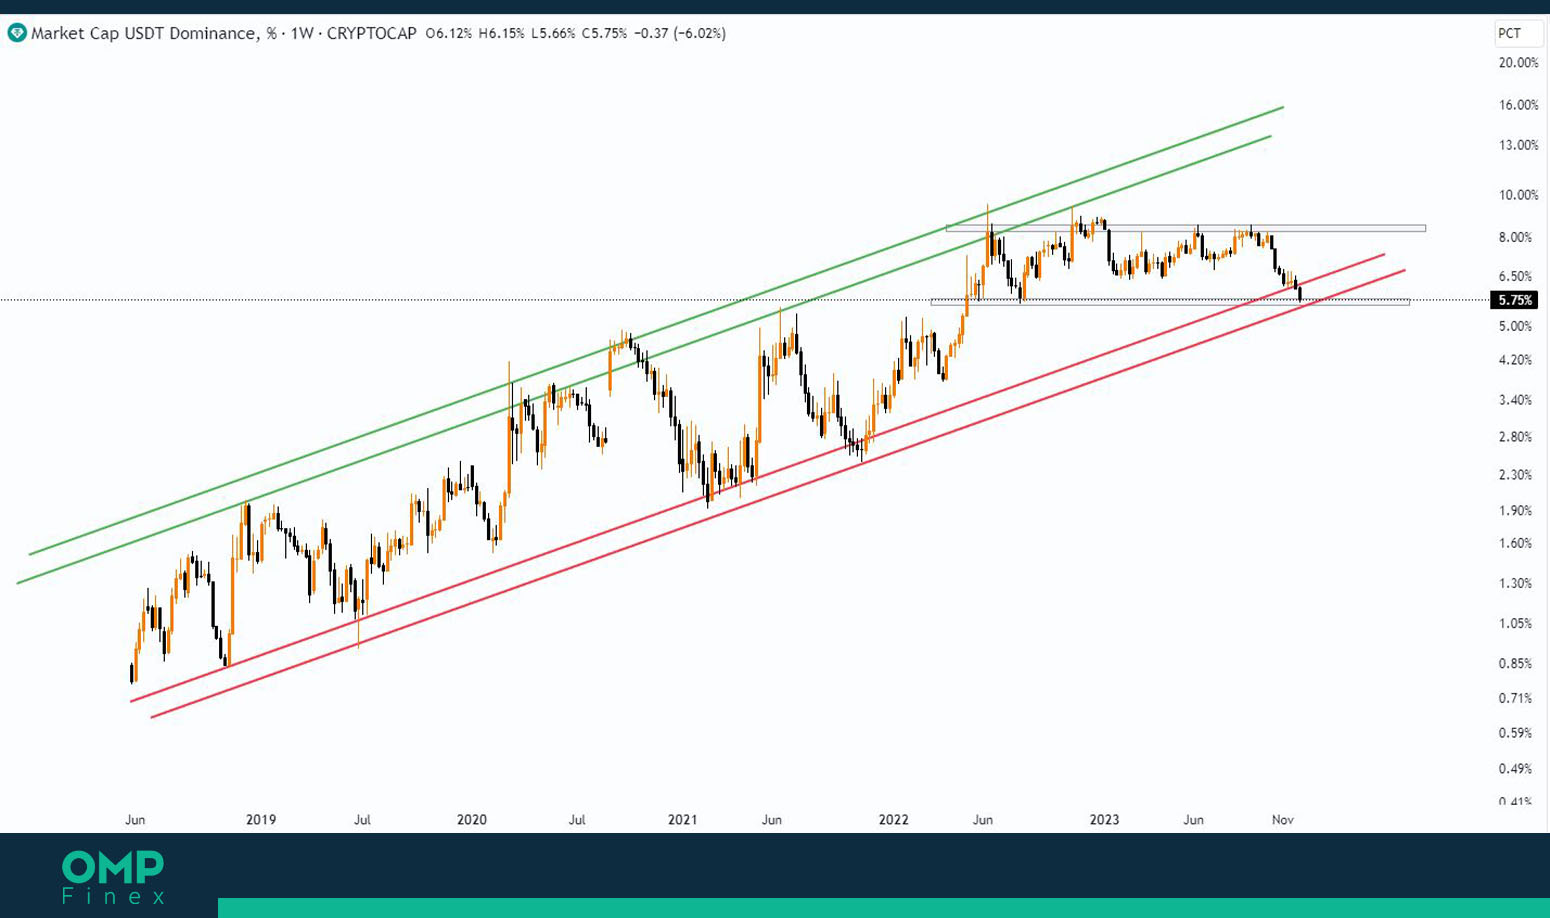The image size is (1550, 918).
Task: Click the 0.49% price axis label
Action: (x=1515, y=769)
